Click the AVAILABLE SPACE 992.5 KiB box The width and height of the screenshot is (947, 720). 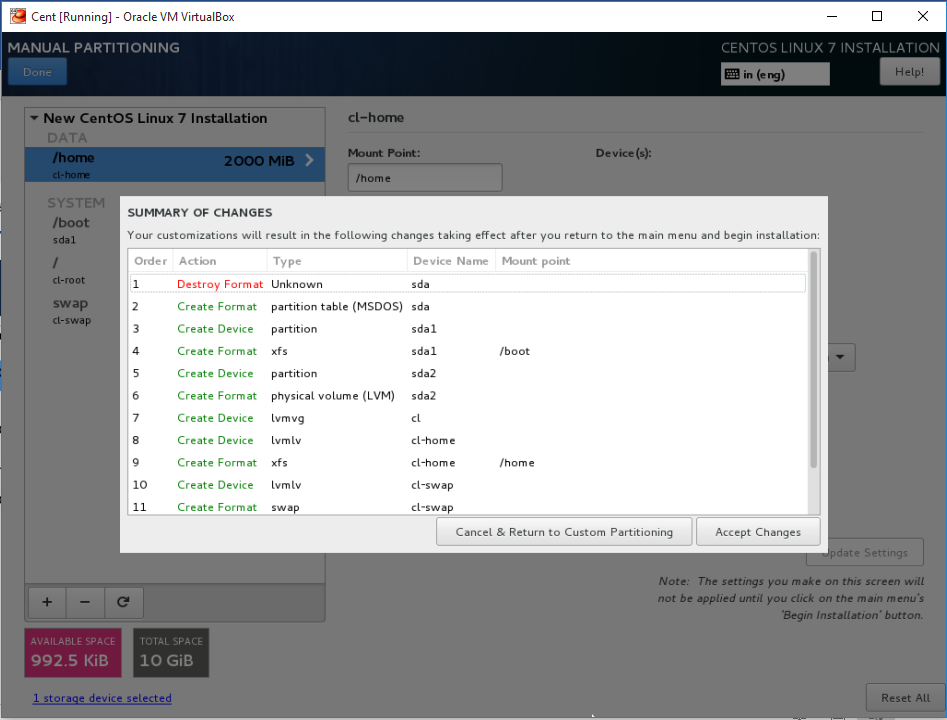(x=73, y=652)
